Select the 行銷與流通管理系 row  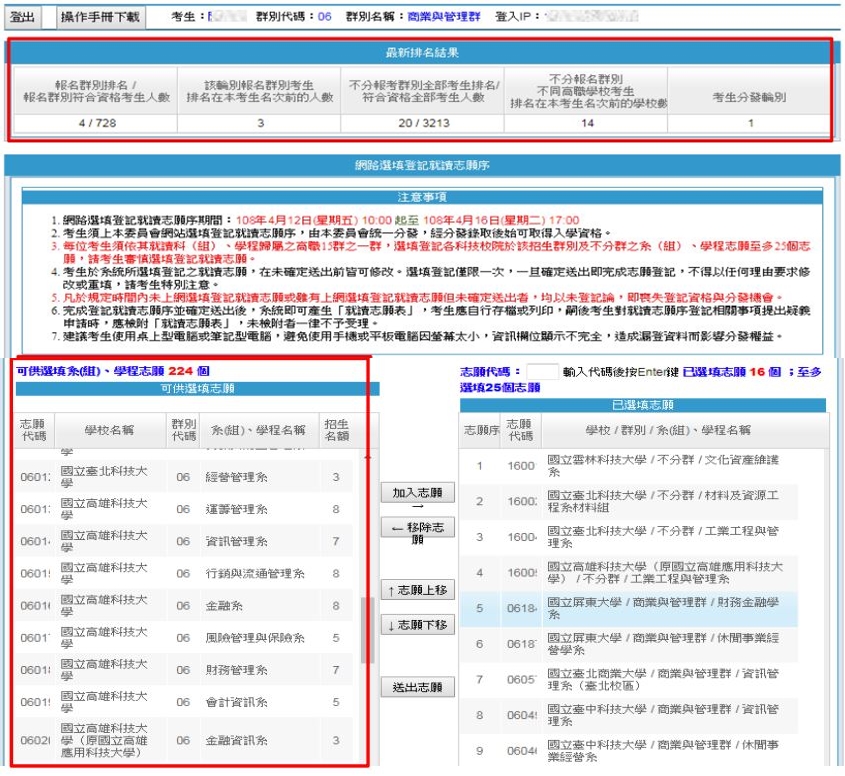[185, 573]
